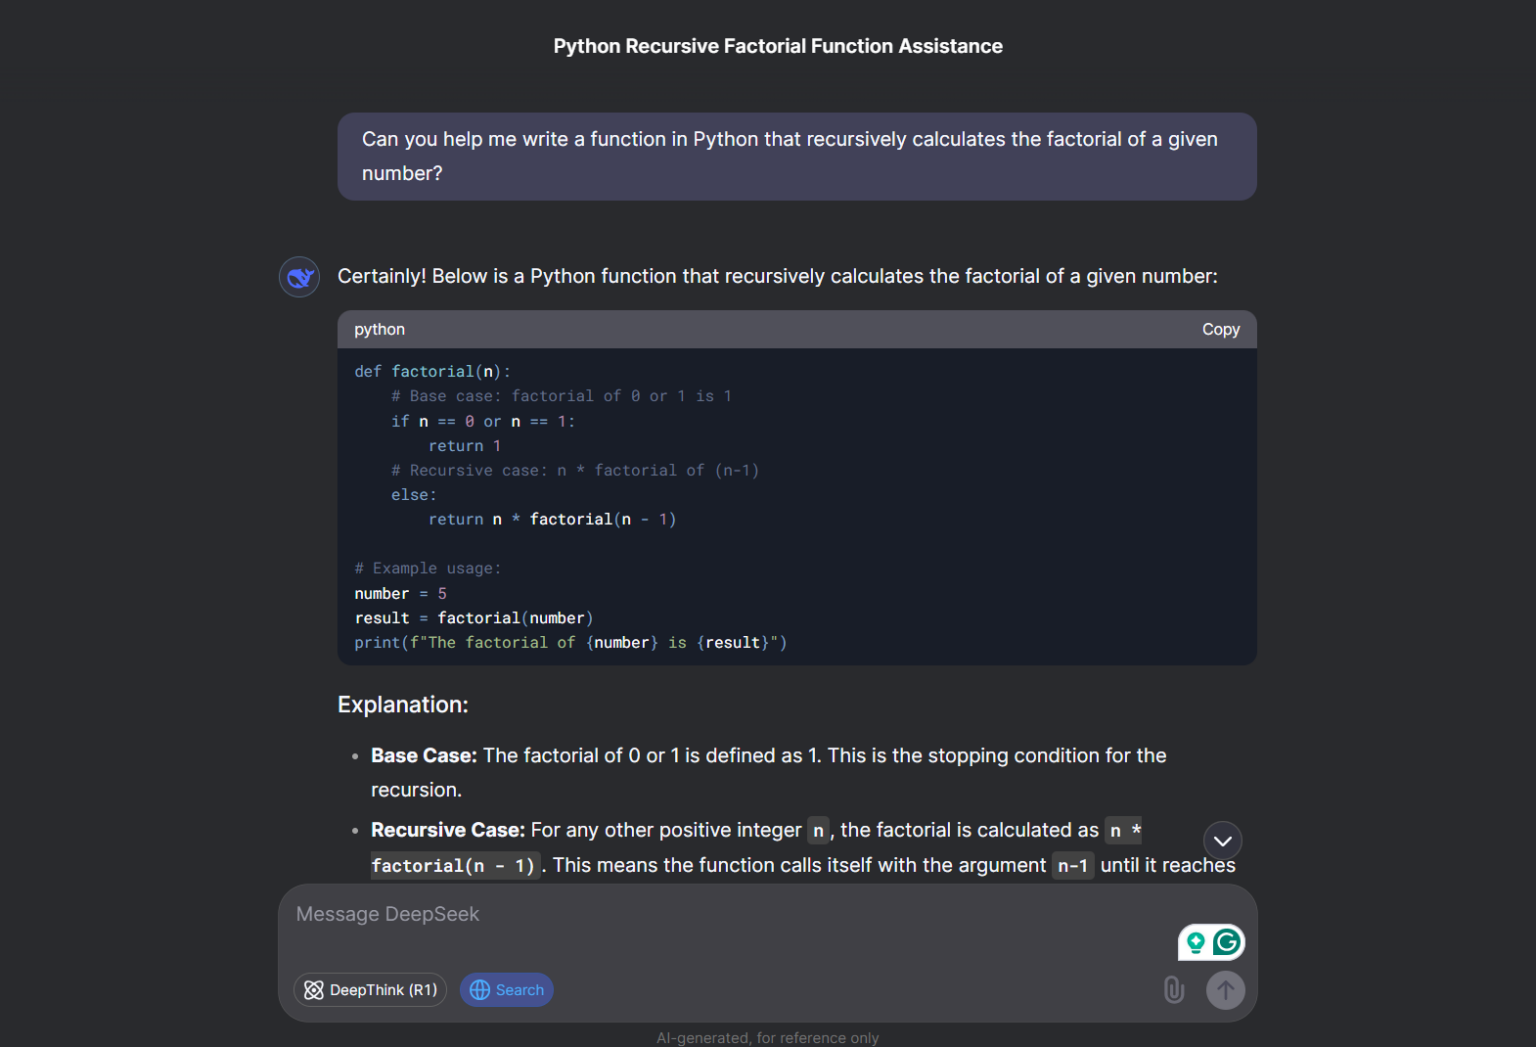The height and width of the screenshot is (1047, 1536).
Task: Copy the Python code block
Action: (x=1220, y=329)
